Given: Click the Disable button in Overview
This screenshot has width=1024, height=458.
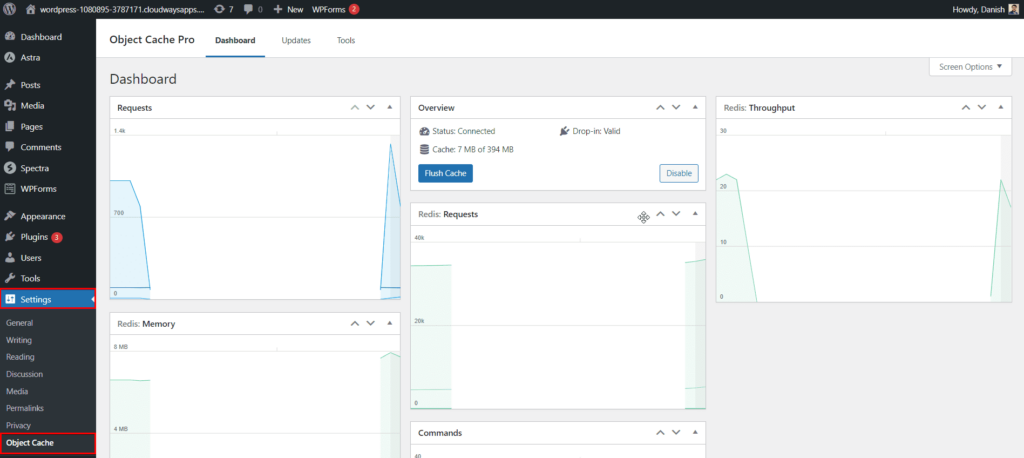Looking at the screenshot, I should tap(679, 173).
